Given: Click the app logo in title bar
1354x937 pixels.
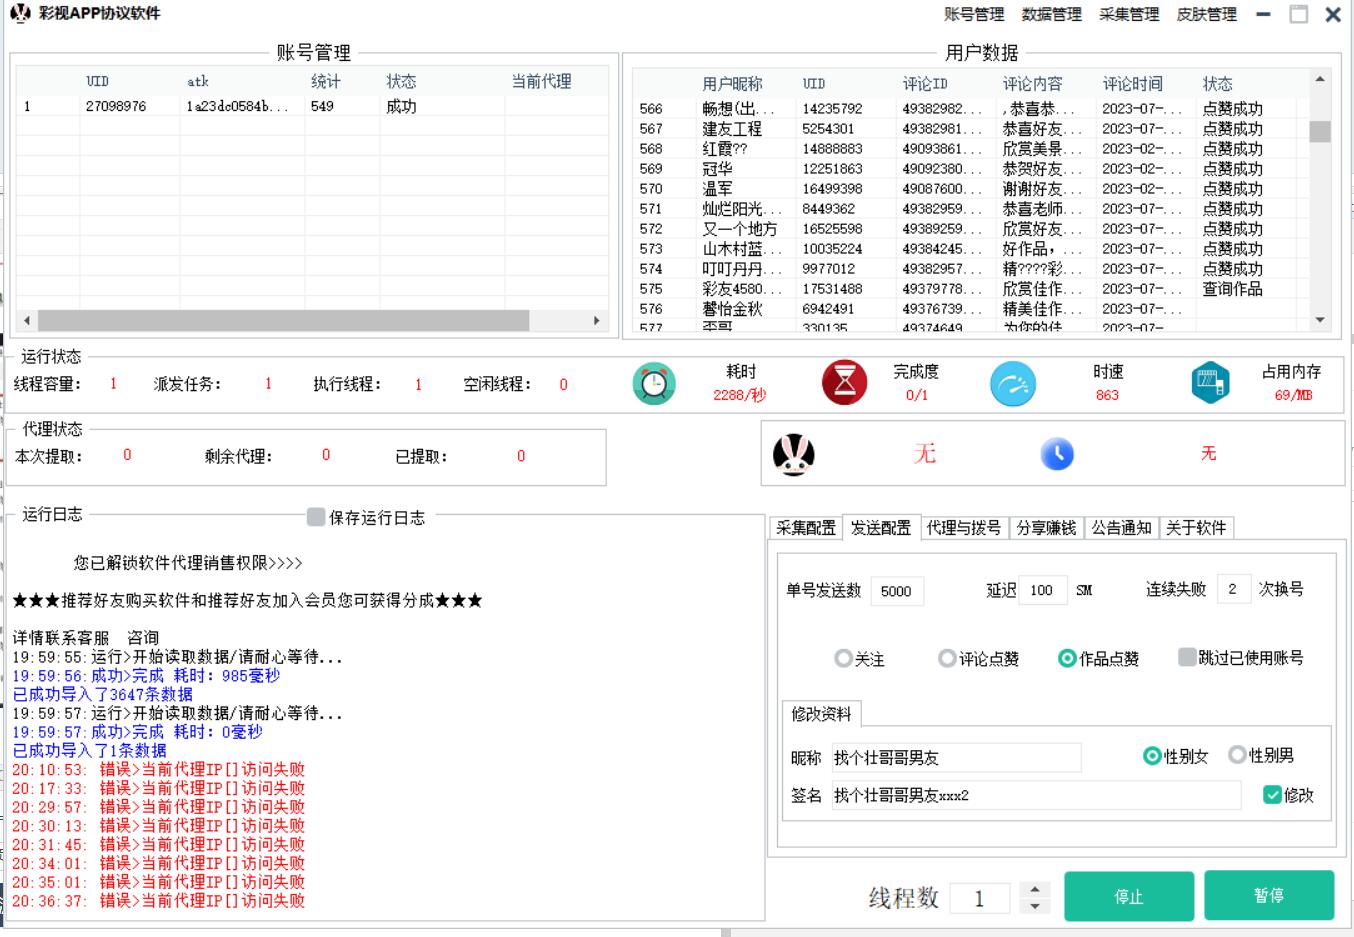Looking at the screenshot, I should pos(20,14).
